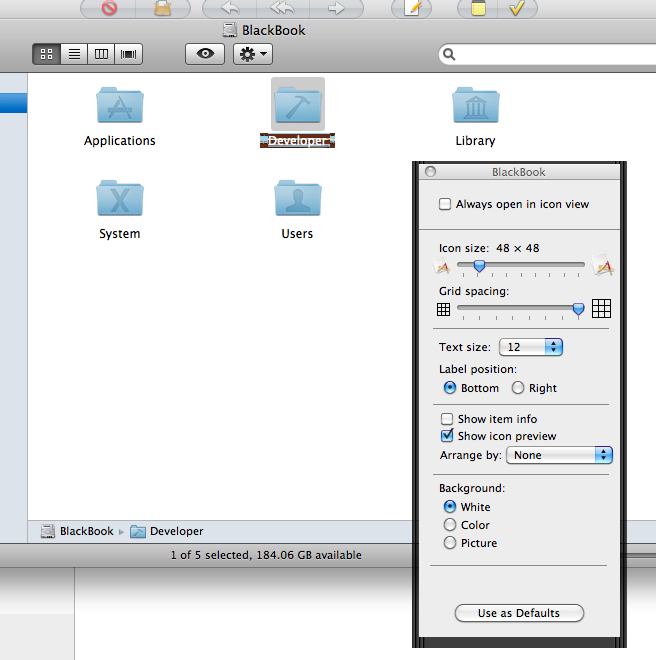Click the Users folder name label
The width and height of the screenshot is (656, 660).
[x=297, y=234]
